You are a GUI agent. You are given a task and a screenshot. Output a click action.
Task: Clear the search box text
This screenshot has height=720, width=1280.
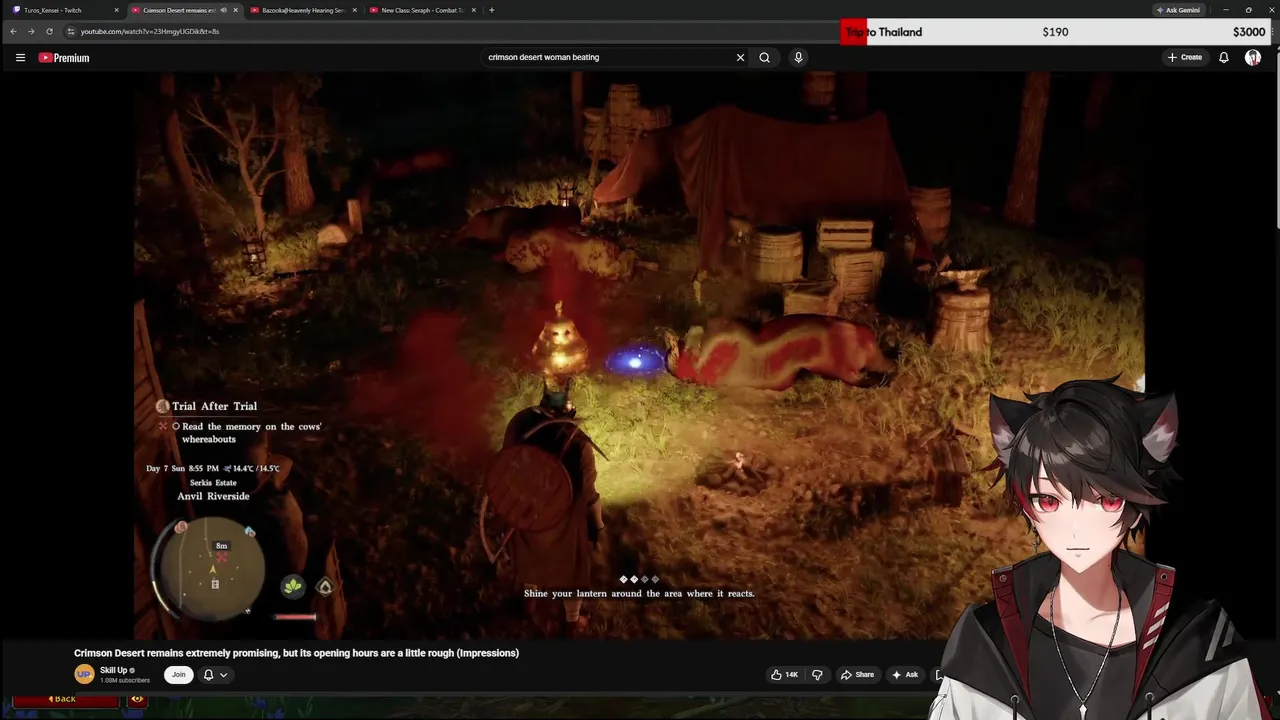pos(740,58)
